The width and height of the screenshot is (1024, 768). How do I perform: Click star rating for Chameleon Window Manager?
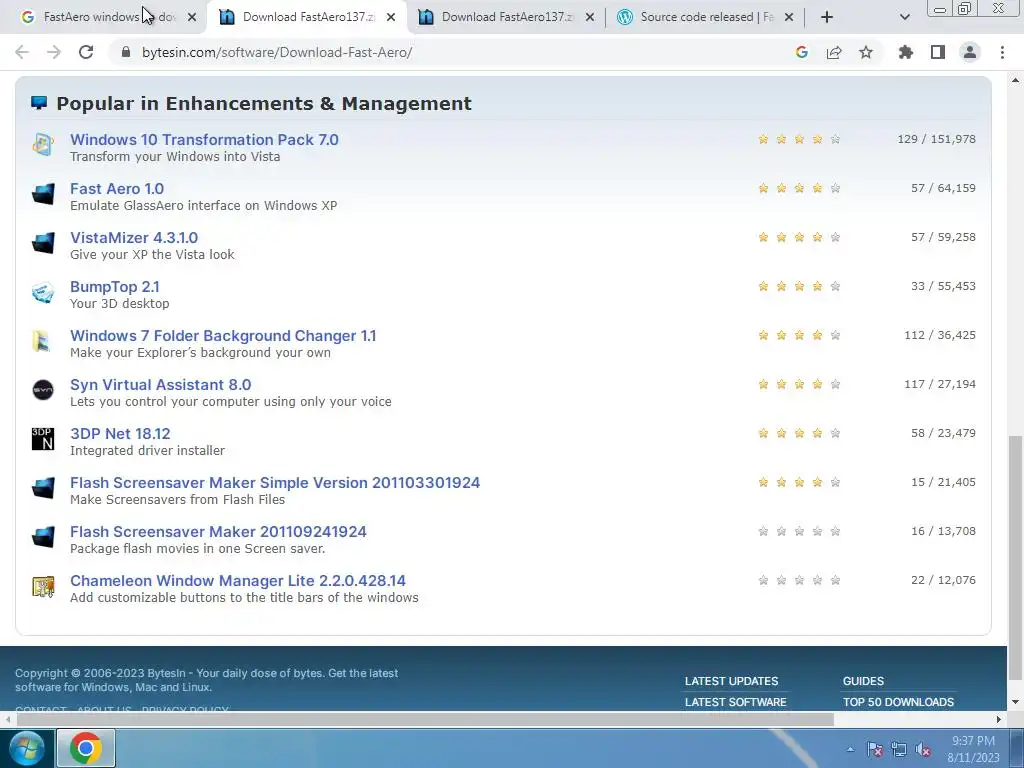pyautogui.click(x=799, y=580)
